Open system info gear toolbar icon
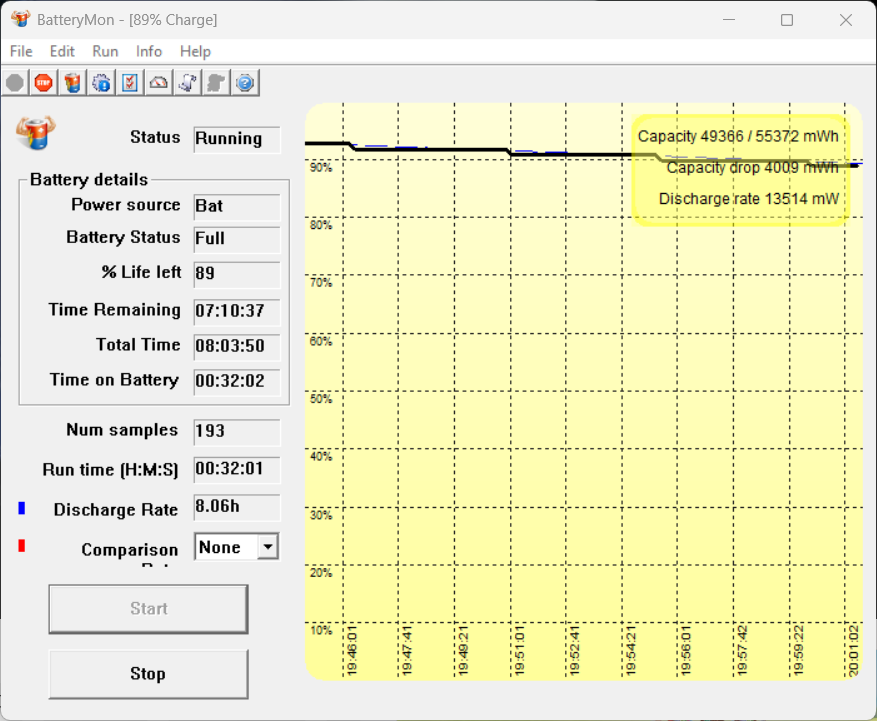This screenshot has height=721, width=877. [101, 83]
